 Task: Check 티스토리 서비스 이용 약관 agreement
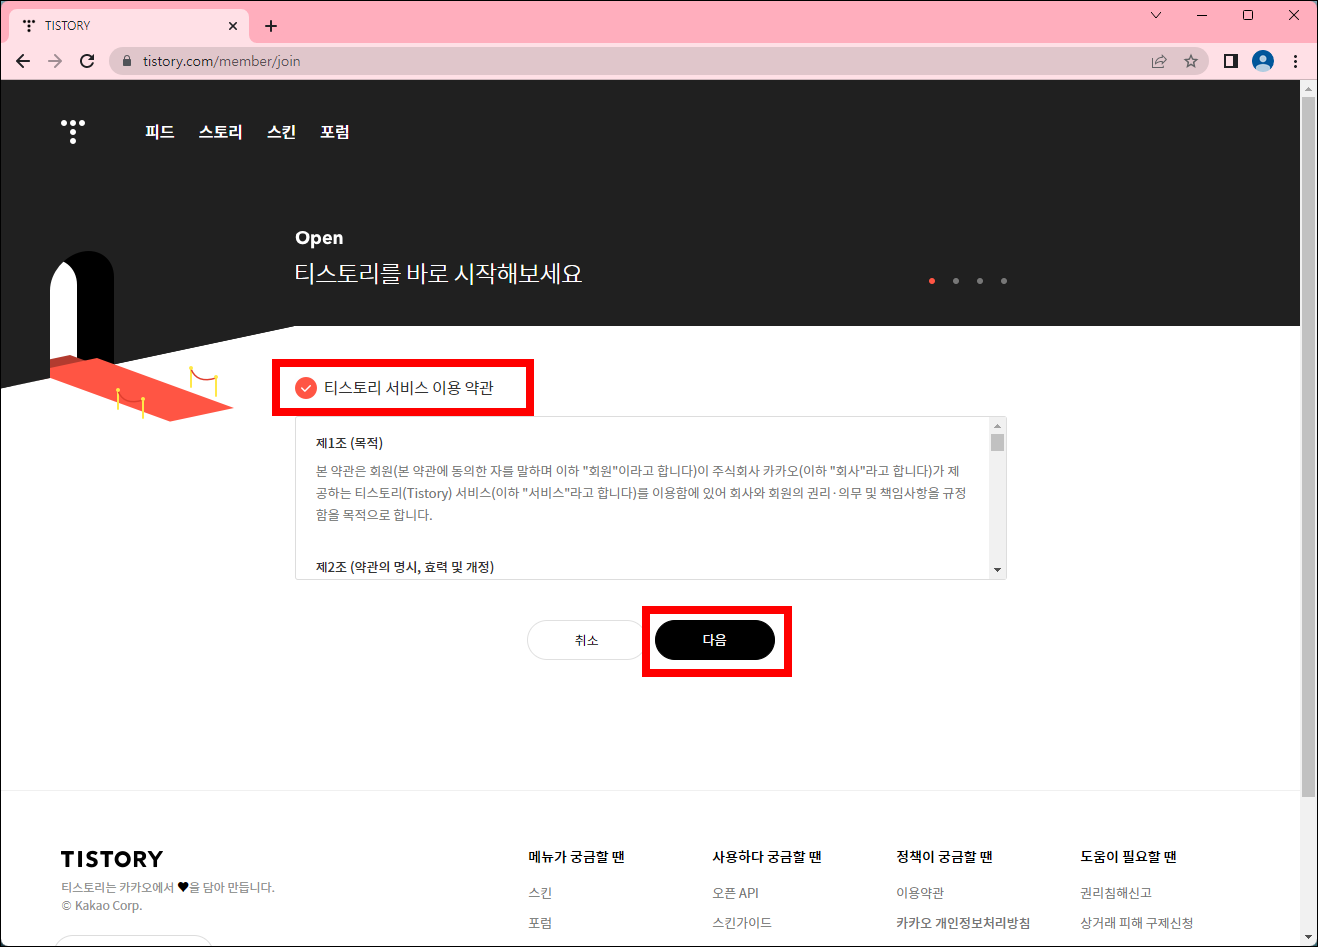click(306, 388)
